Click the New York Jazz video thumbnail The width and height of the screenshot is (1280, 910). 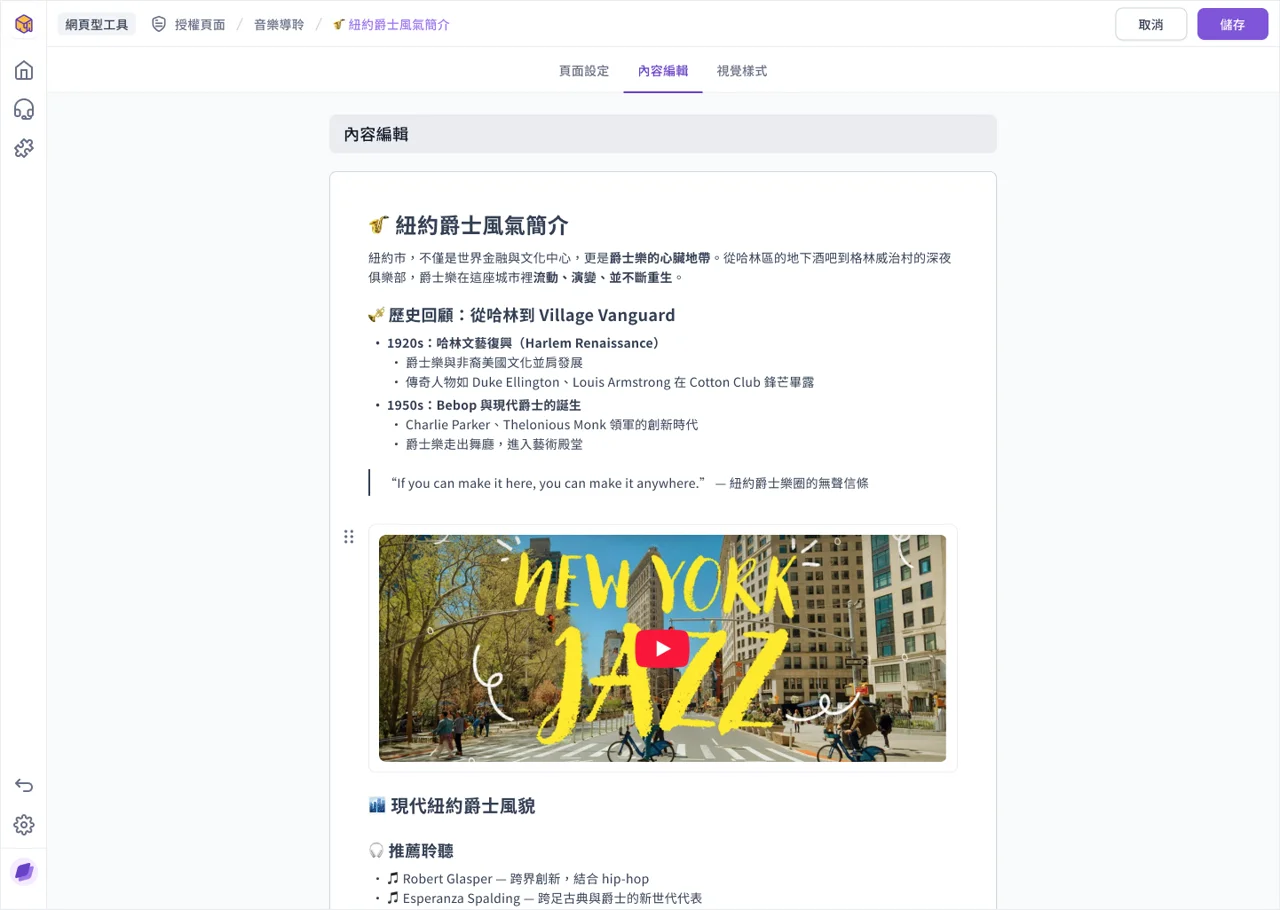(x=662, y=648)
